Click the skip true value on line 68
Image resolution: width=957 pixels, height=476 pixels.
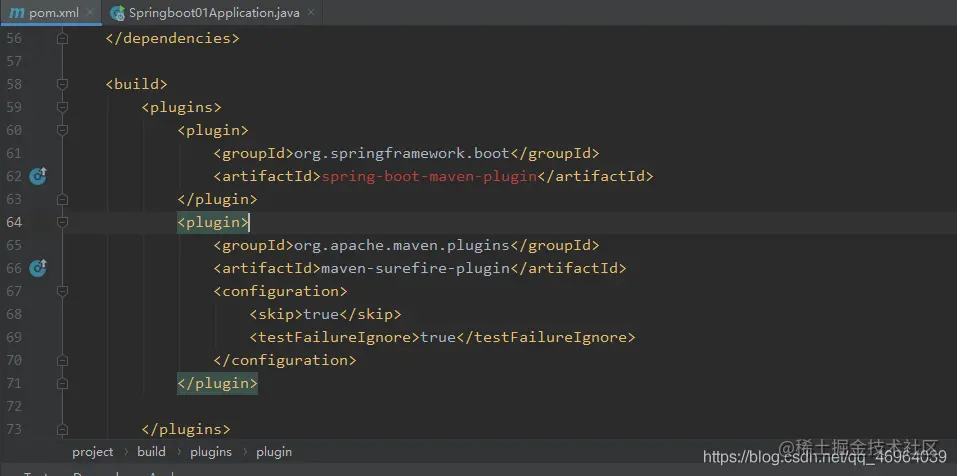pos(321,314)
